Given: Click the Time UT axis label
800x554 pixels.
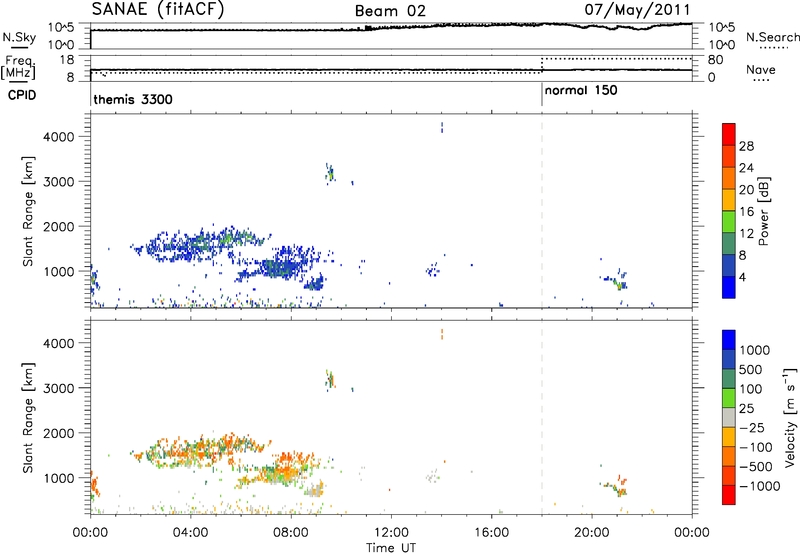Looking at the screenshot, I should [x=391, y=548].
